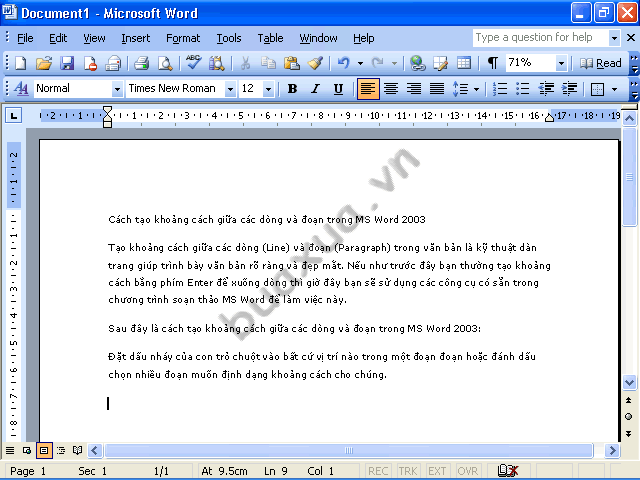Click the E-mail toolbar button
Screen dimensions: 640x480
click(113, 63)
